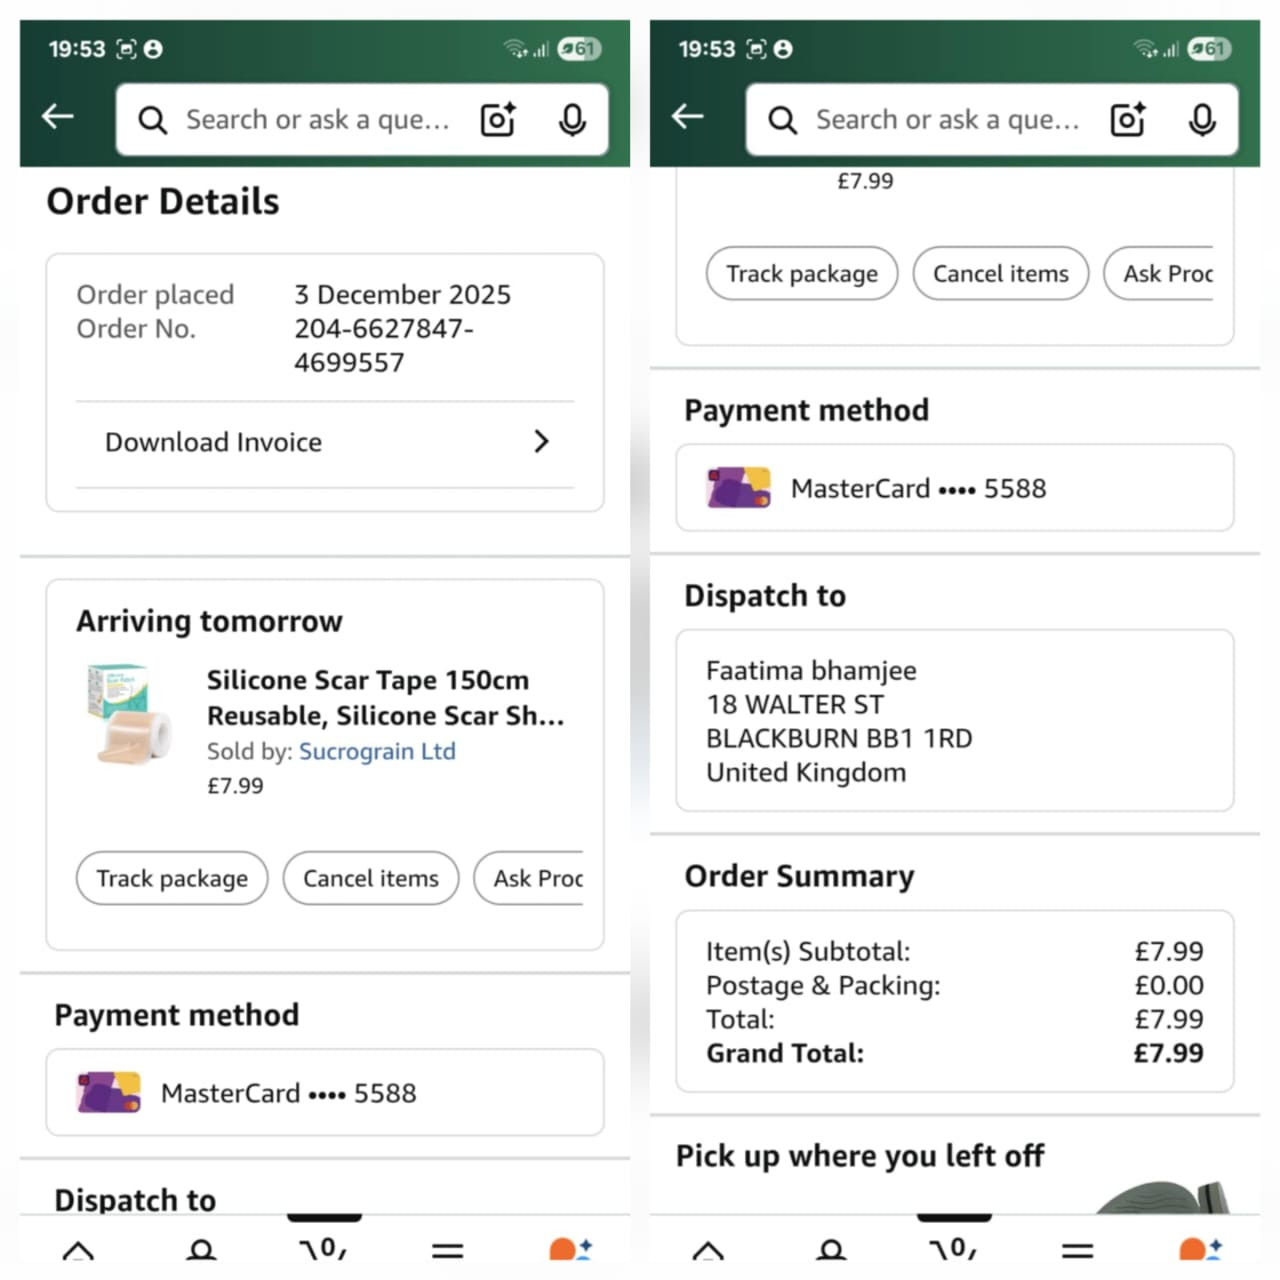This screenshot has height=1280, width=1280.
Task: Select MasterCard 5588 payment card in right screen
Action: 955,488
